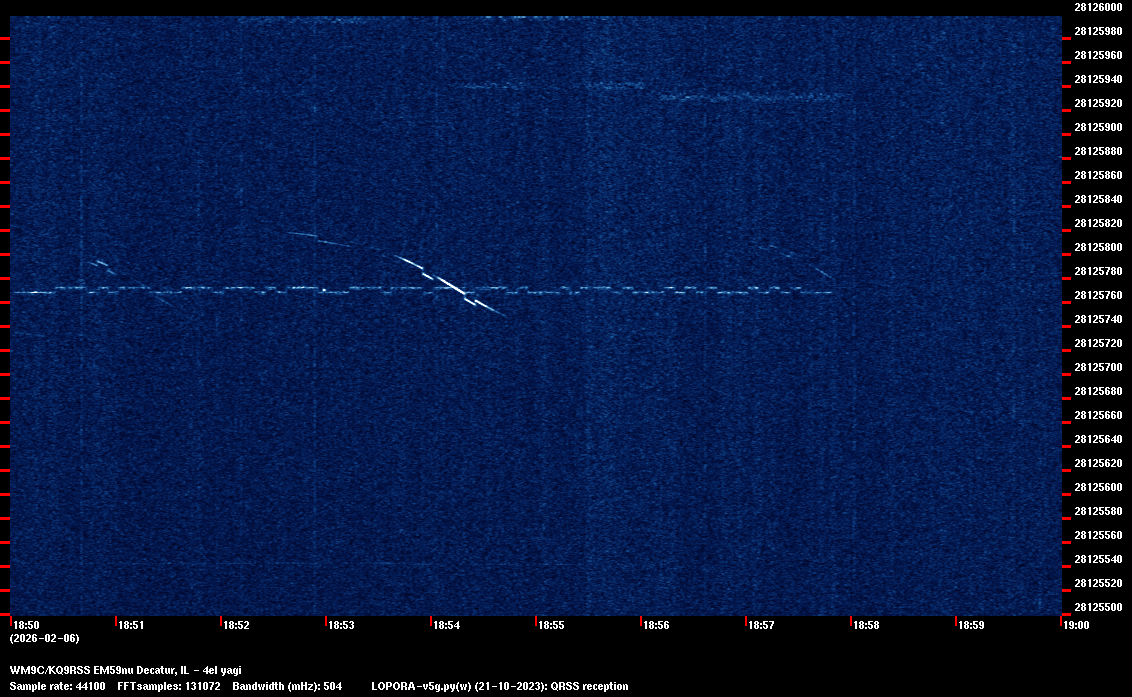Select the 28125920 frequency scale value

click(x=1097, y=103)
